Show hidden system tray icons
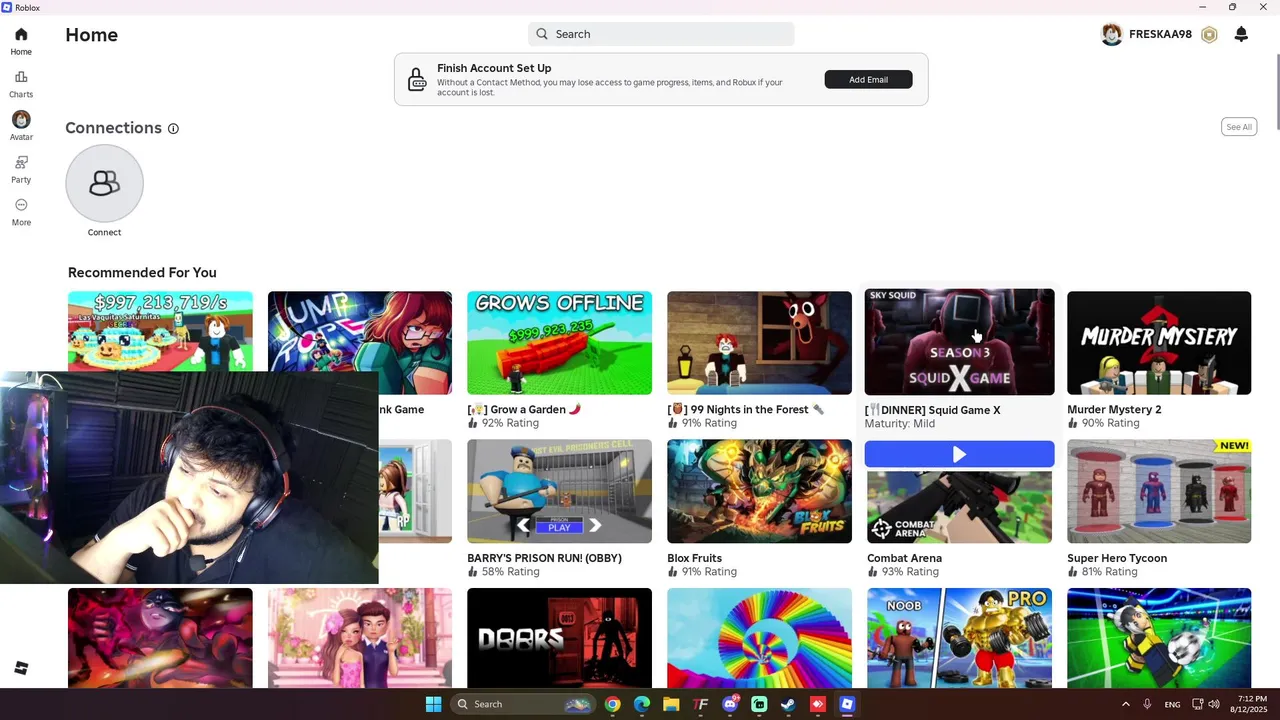 click(1125, 704)
